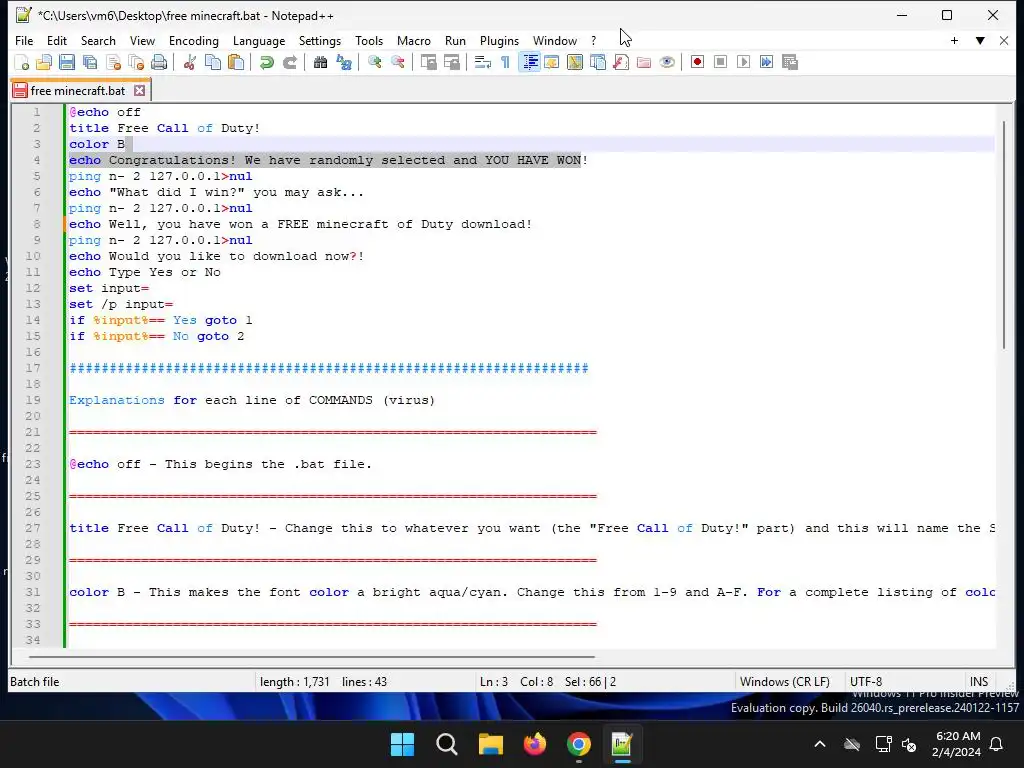The height and width of the screenshot is (768, 1024).
Task: Click the Paste toolbar icon
Action: [x=236, y=62]
